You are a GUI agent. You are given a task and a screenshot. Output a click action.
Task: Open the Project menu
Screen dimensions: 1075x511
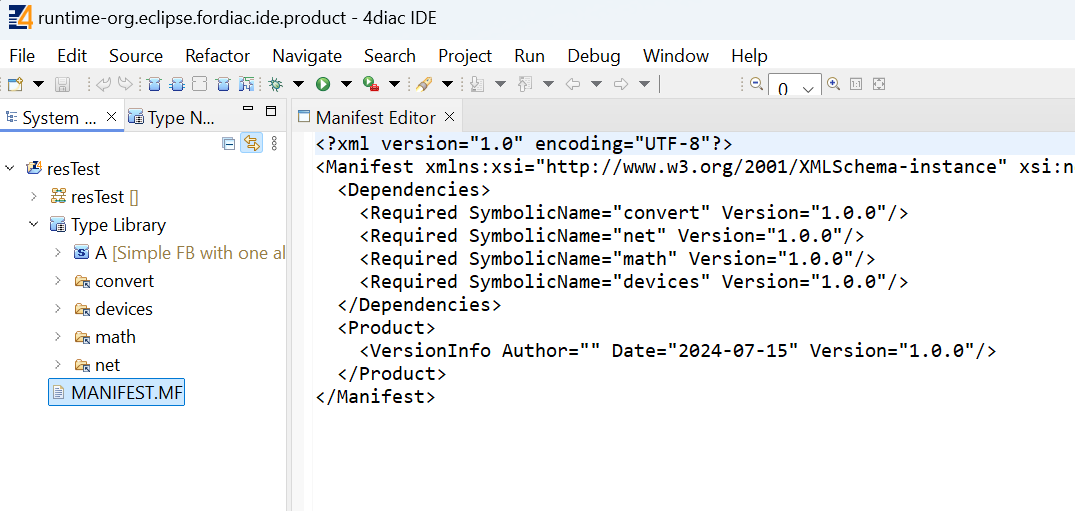pos(465,56)
